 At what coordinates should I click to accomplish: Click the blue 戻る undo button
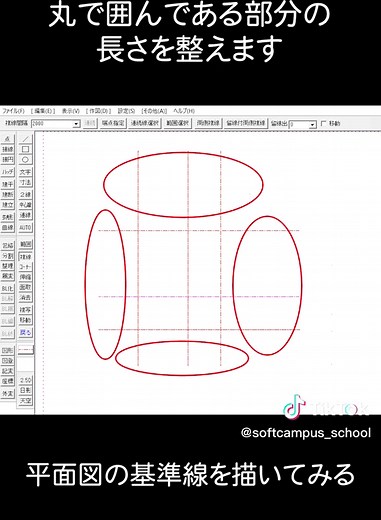click(x=25, y=332)
